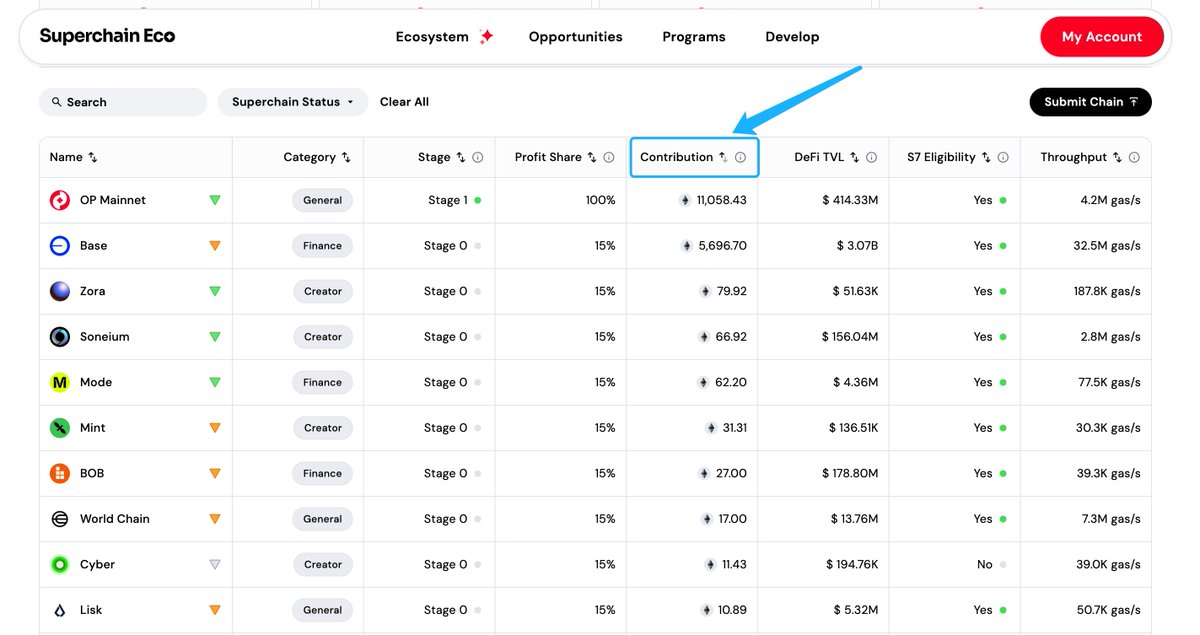Click BOB contribution 27.00

click(x=731, y=473)
